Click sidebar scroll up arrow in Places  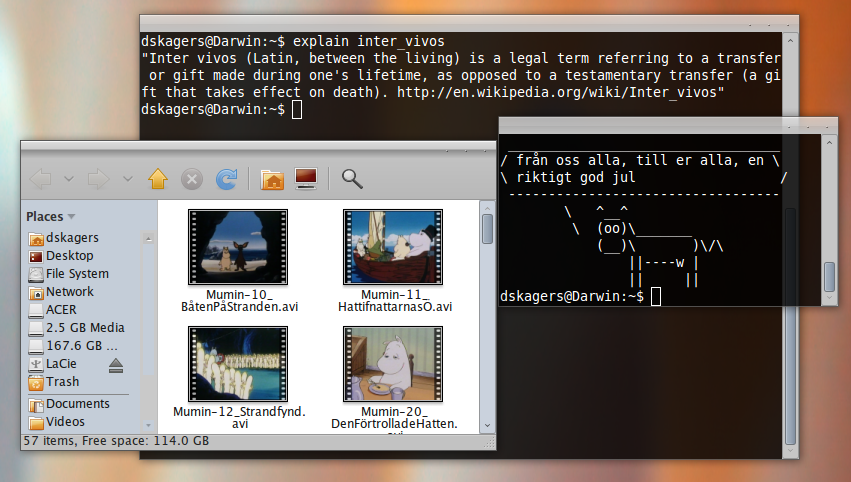coord(148,238)
